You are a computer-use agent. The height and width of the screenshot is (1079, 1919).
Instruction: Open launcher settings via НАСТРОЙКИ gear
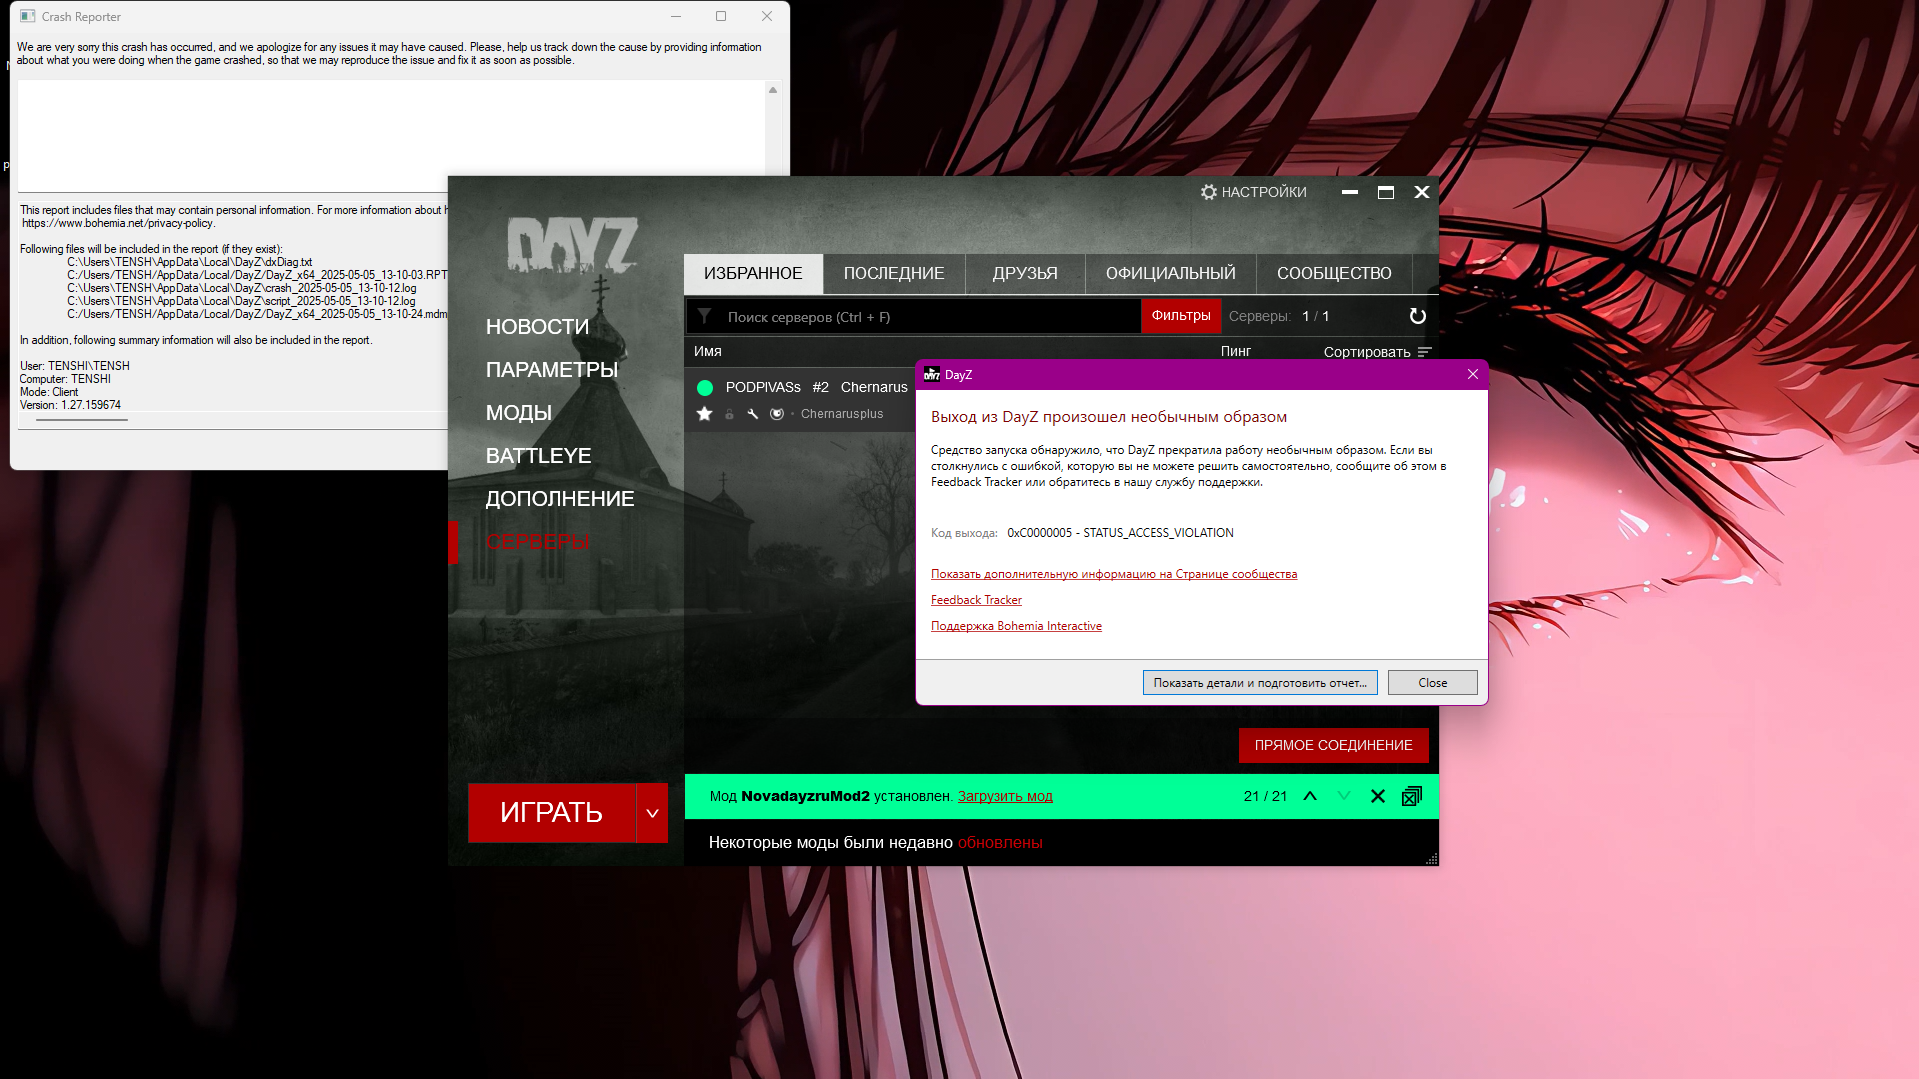pos(1253,192)
